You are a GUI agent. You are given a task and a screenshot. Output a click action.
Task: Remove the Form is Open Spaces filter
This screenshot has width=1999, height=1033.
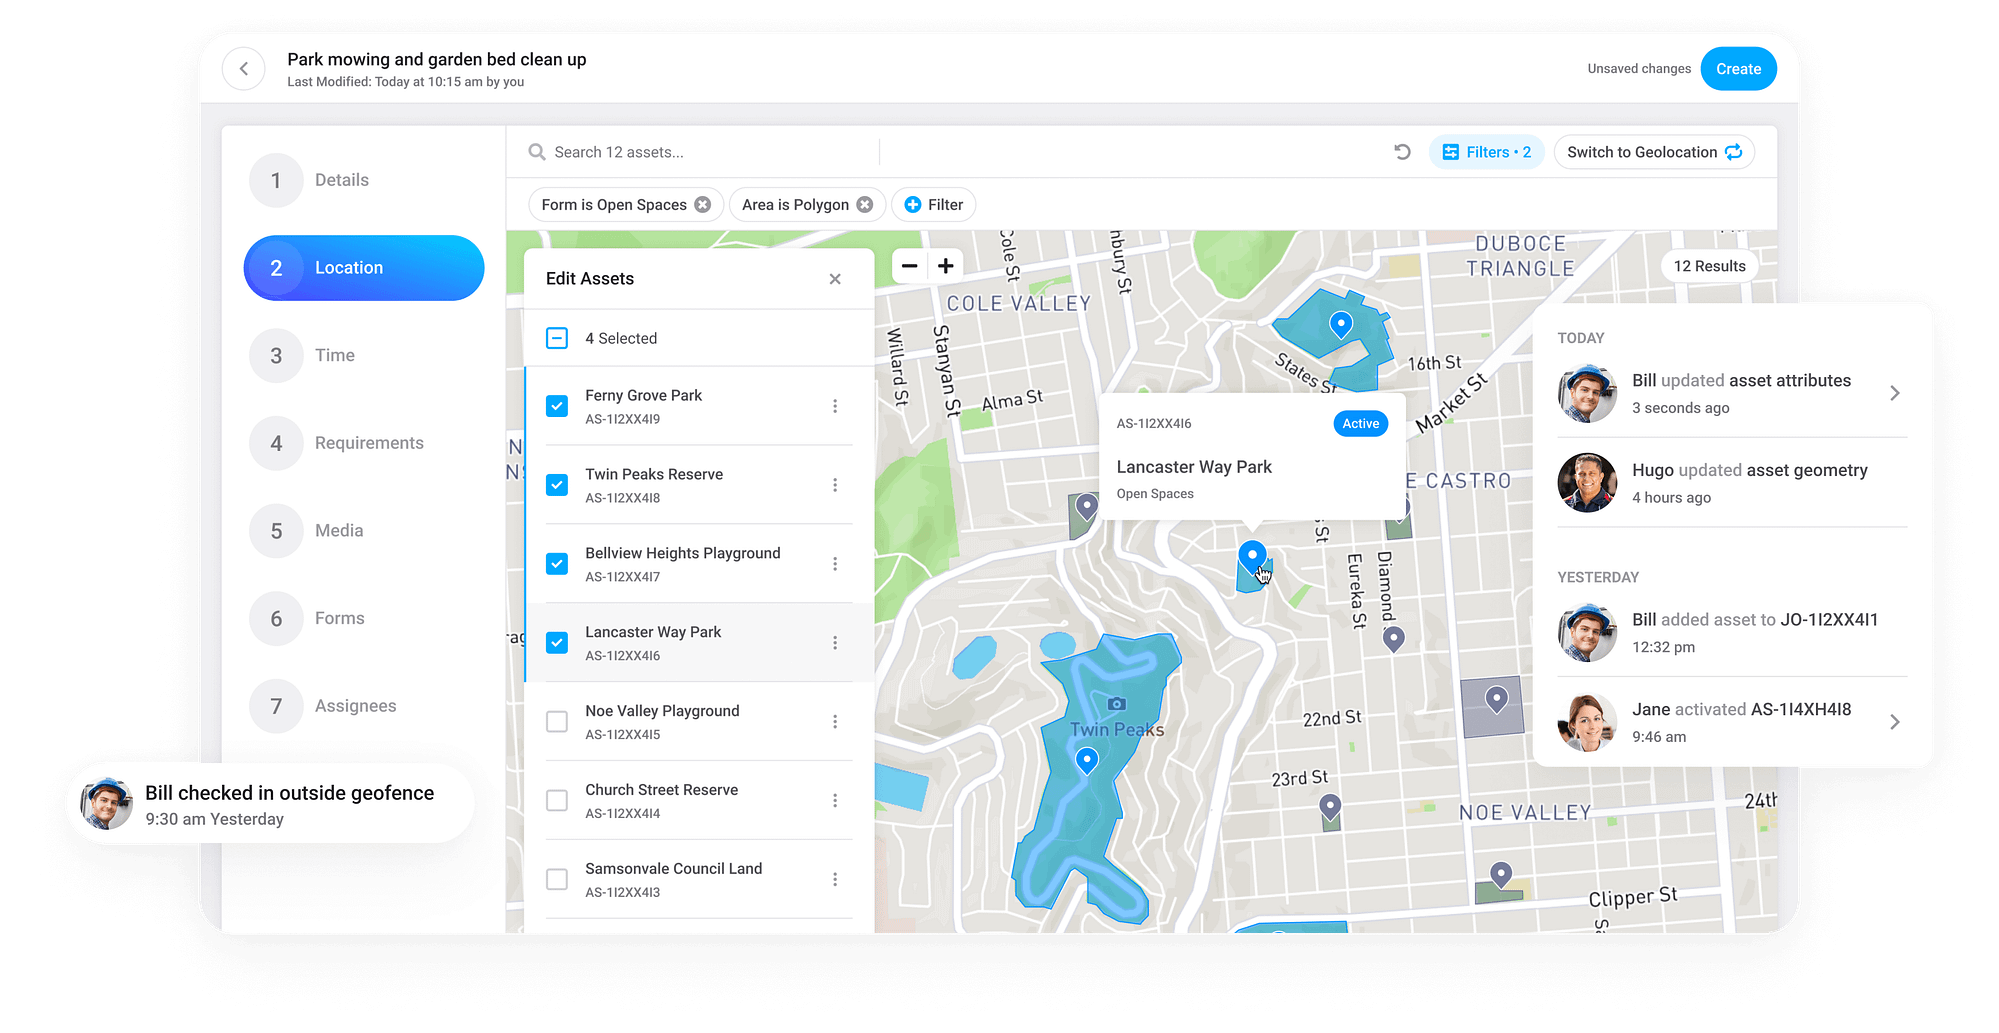click(703, 205)
